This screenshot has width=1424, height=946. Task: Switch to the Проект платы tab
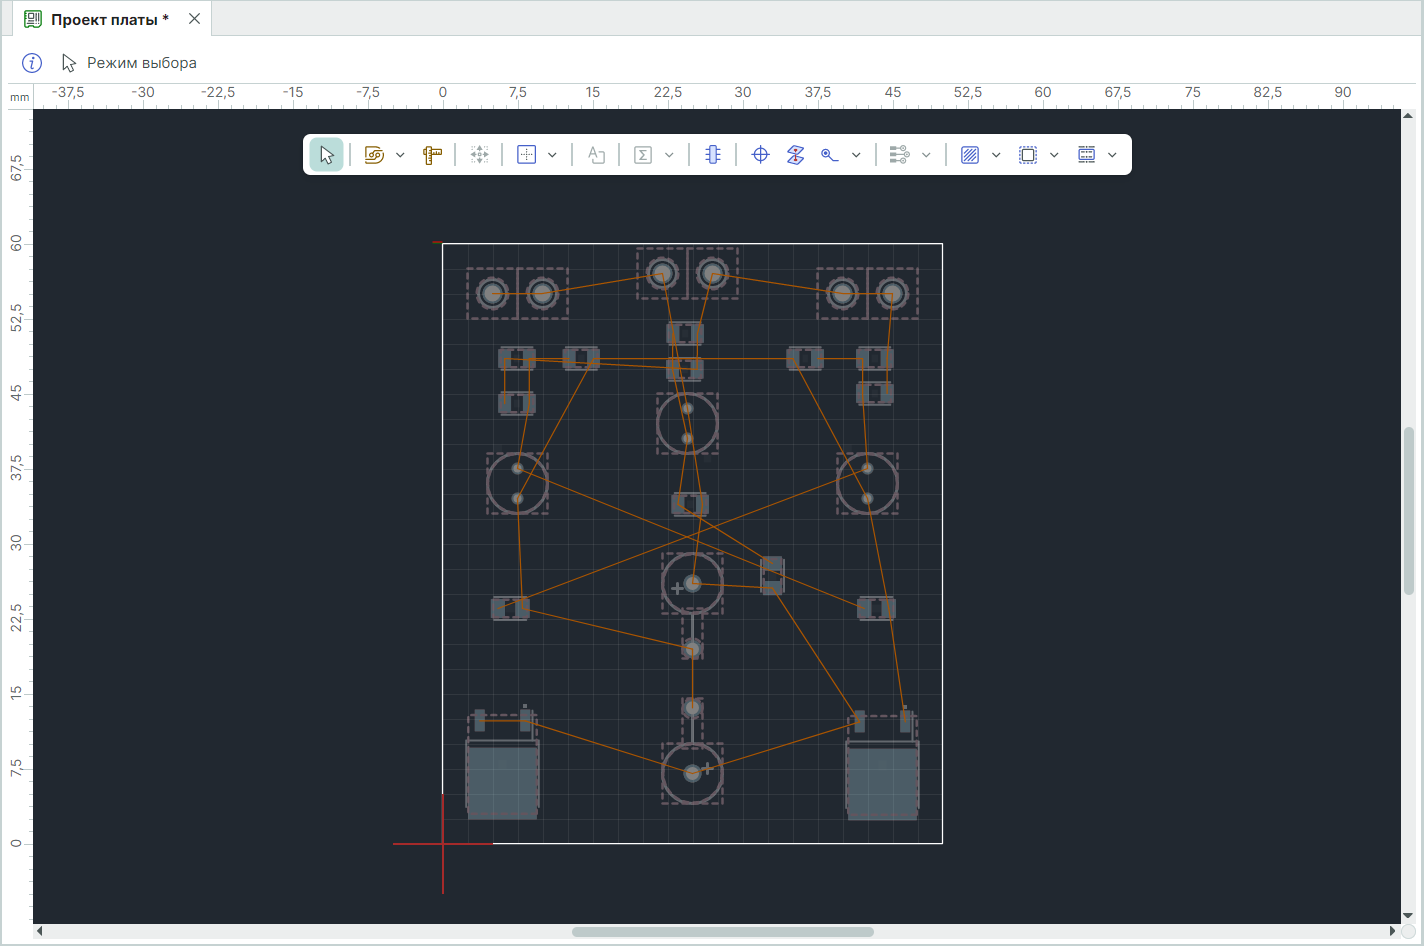pyautogui.click(x=109, y=19)
